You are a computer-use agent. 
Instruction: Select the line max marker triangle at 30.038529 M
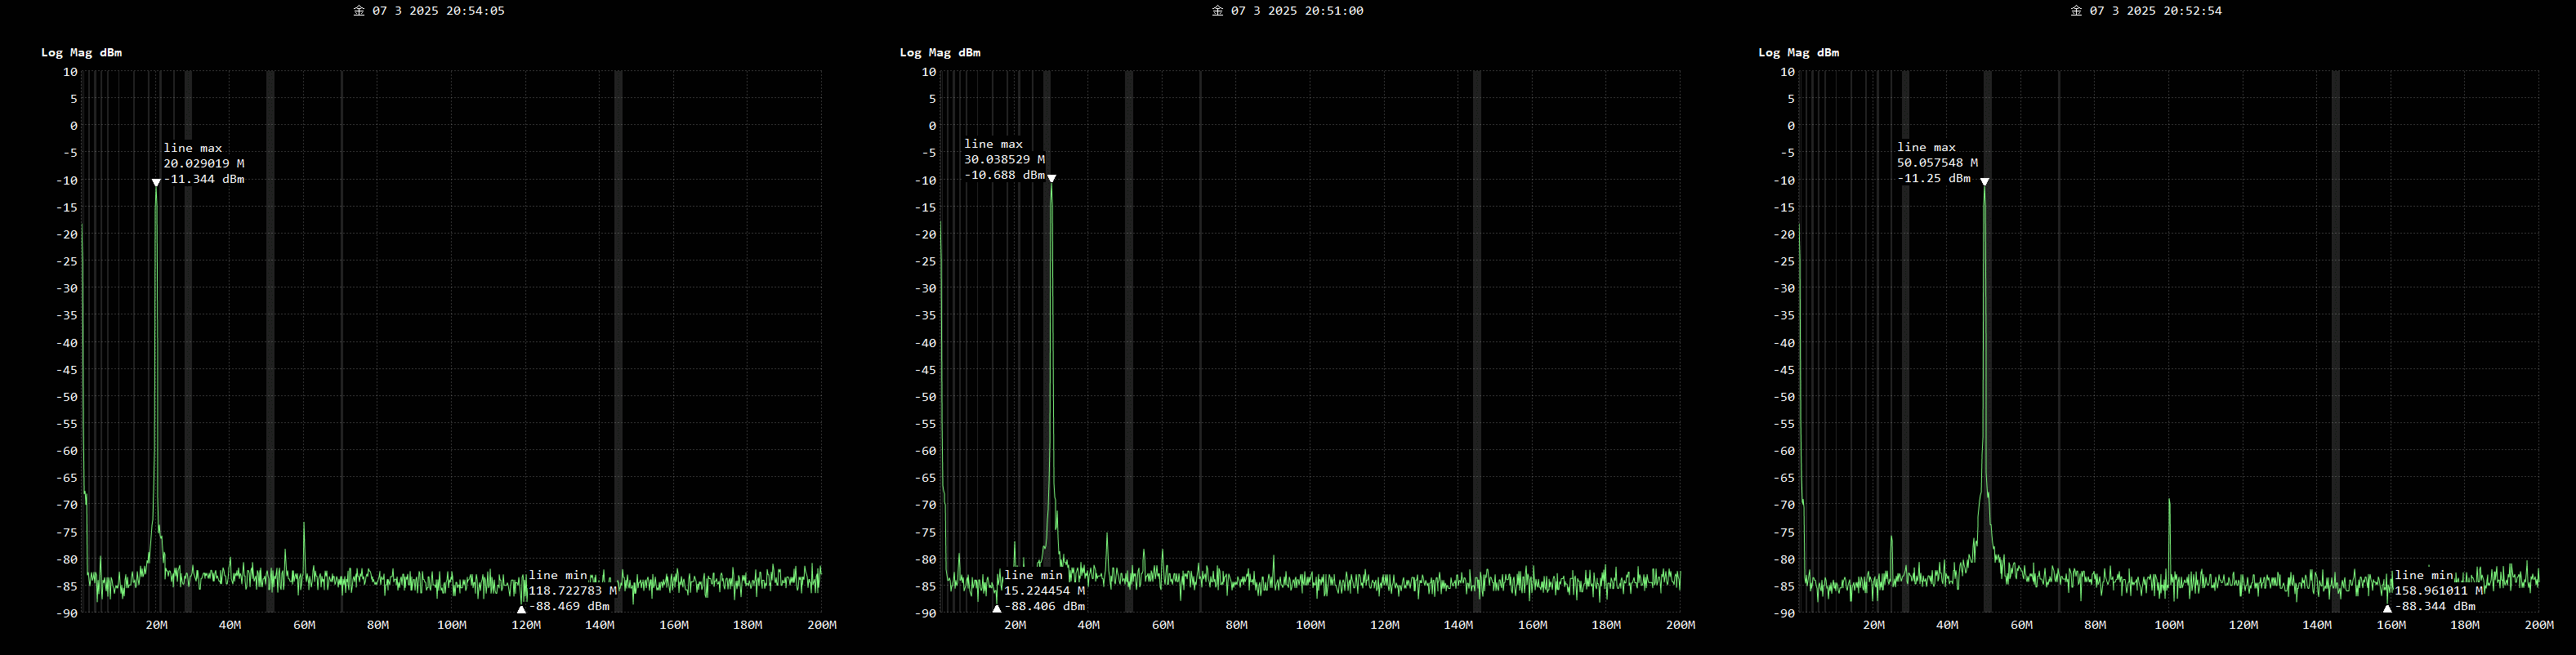(1051, 179)
